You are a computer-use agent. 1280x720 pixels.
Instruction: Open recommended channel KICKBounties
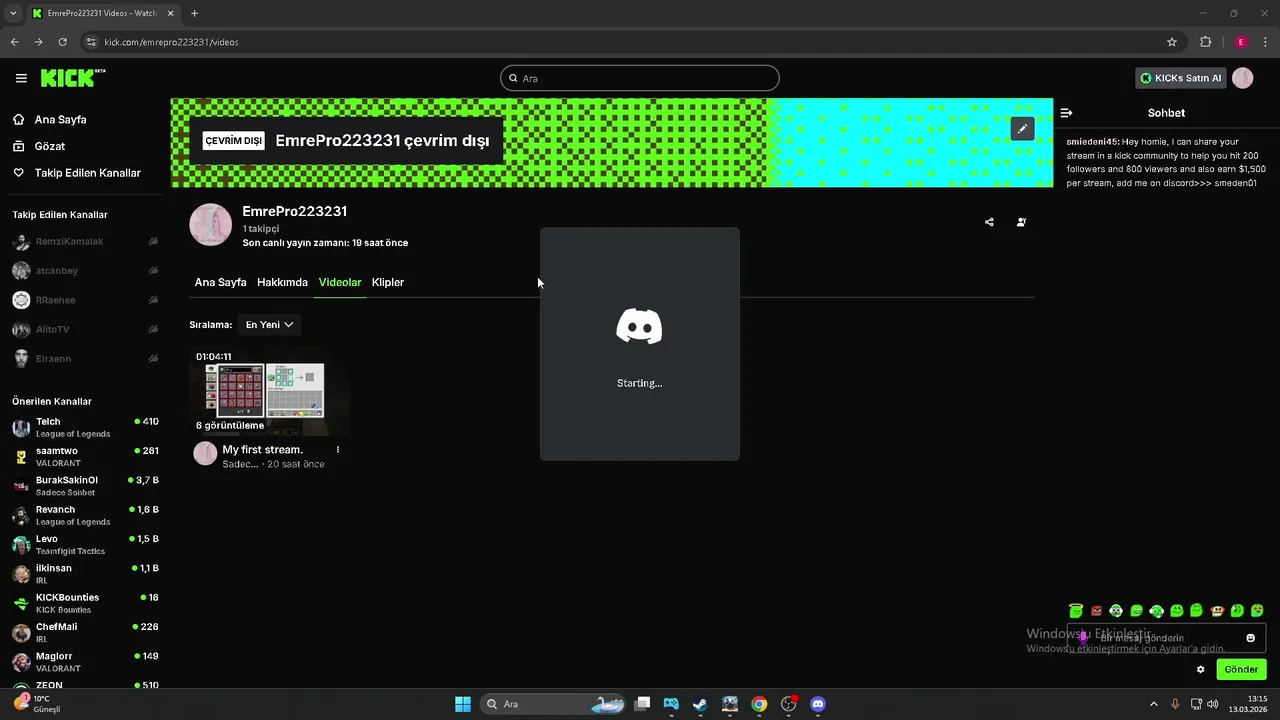[85, 603]
